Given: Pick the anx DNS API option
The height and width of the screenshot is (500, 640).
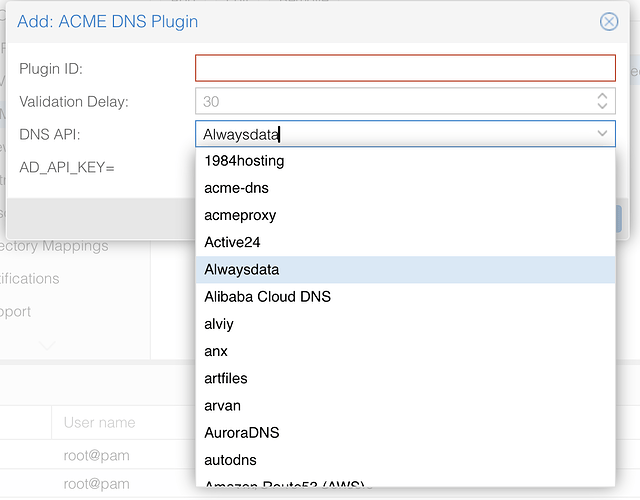Looking at the screenshot, I should coord(405,351).
